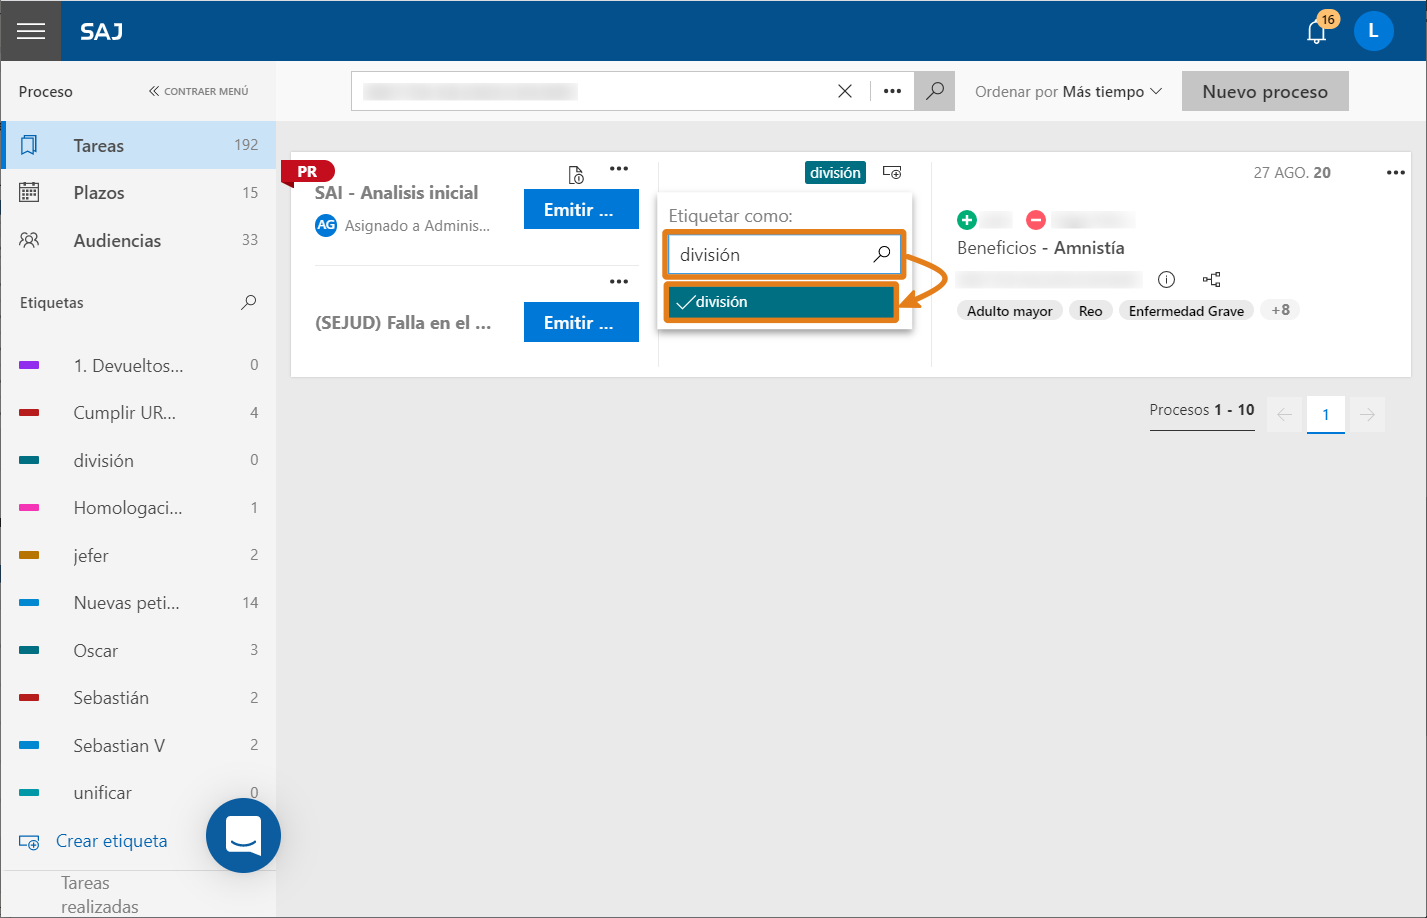Expand the +8 more tags
Screen dimensions: 1427x918
click(1281, 310)
